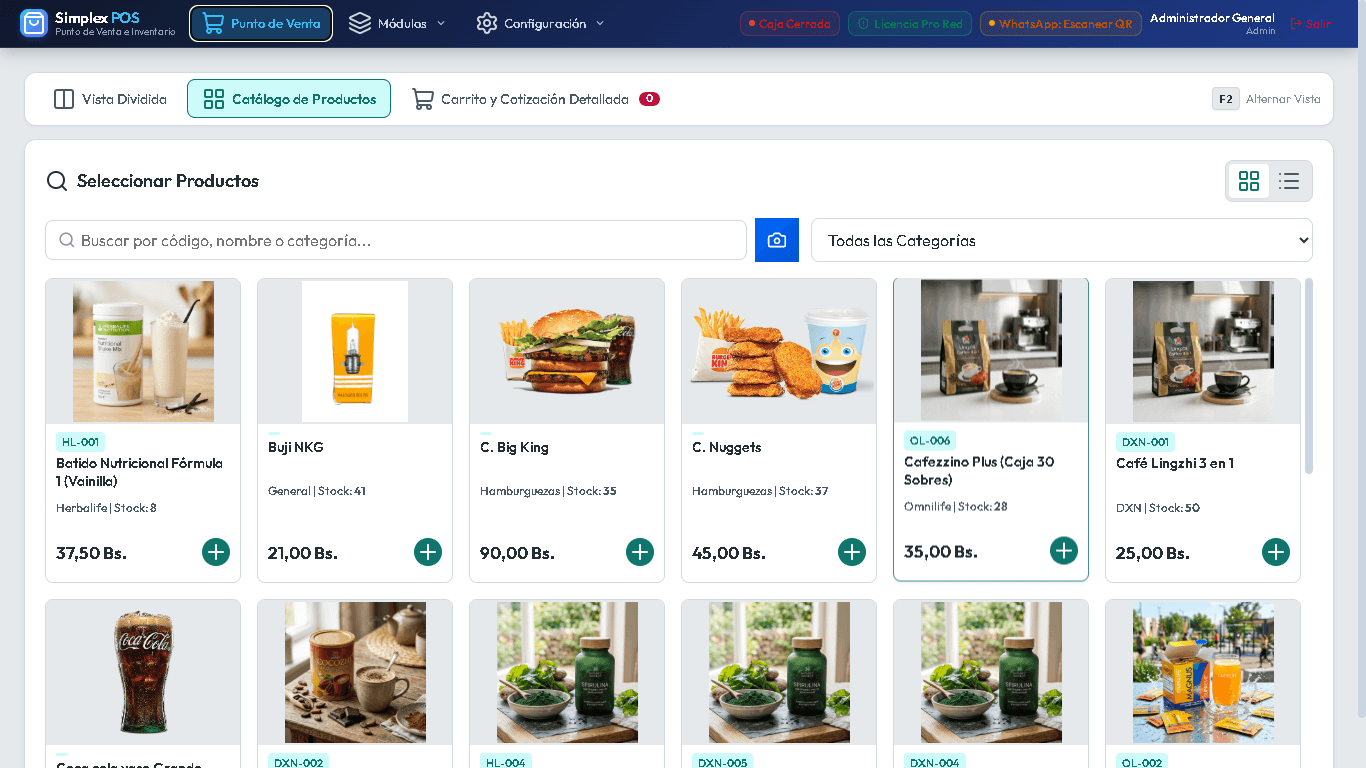Screen dimensions: 1366x768
Task: Click the DXN | Stock: 50 text
Action: (x=1158, y=508)
